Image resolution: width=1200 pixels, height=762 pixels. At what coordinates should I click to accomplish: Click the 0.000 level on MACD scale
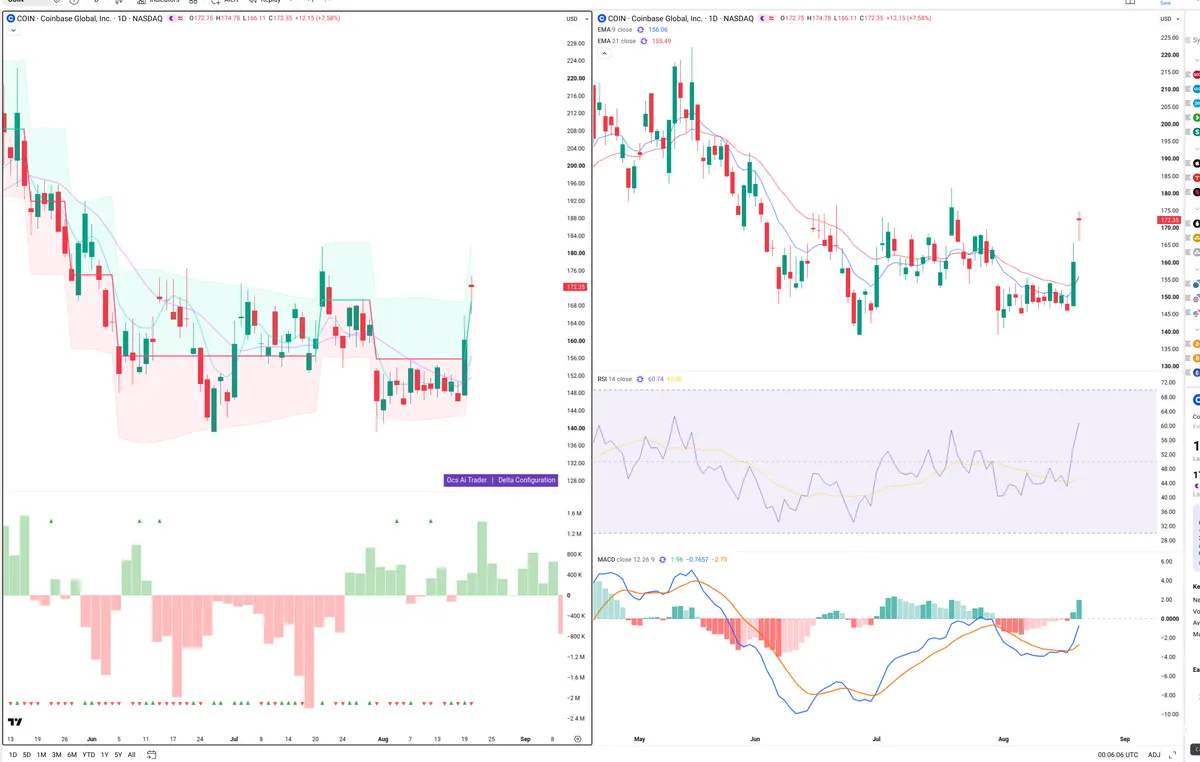click(1169, 619)
